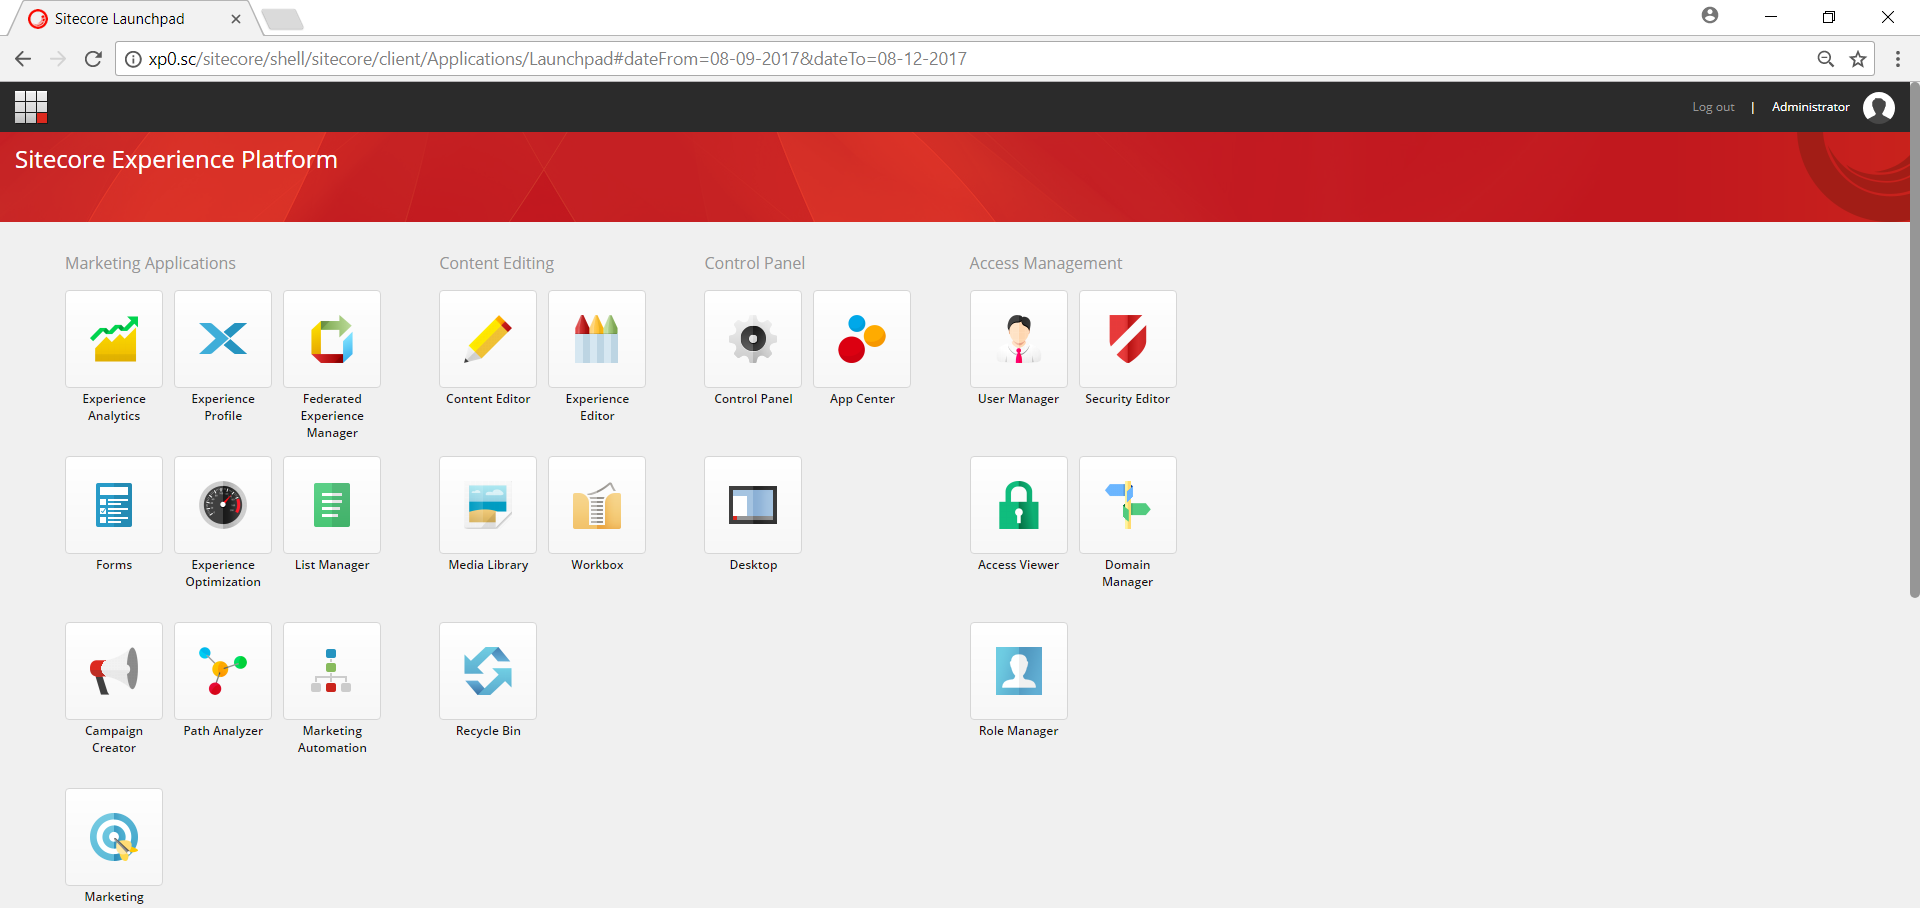Launch the Experience Profile tile
The height and width of the screenshot is (908, 1920).
tap(223, 339)
